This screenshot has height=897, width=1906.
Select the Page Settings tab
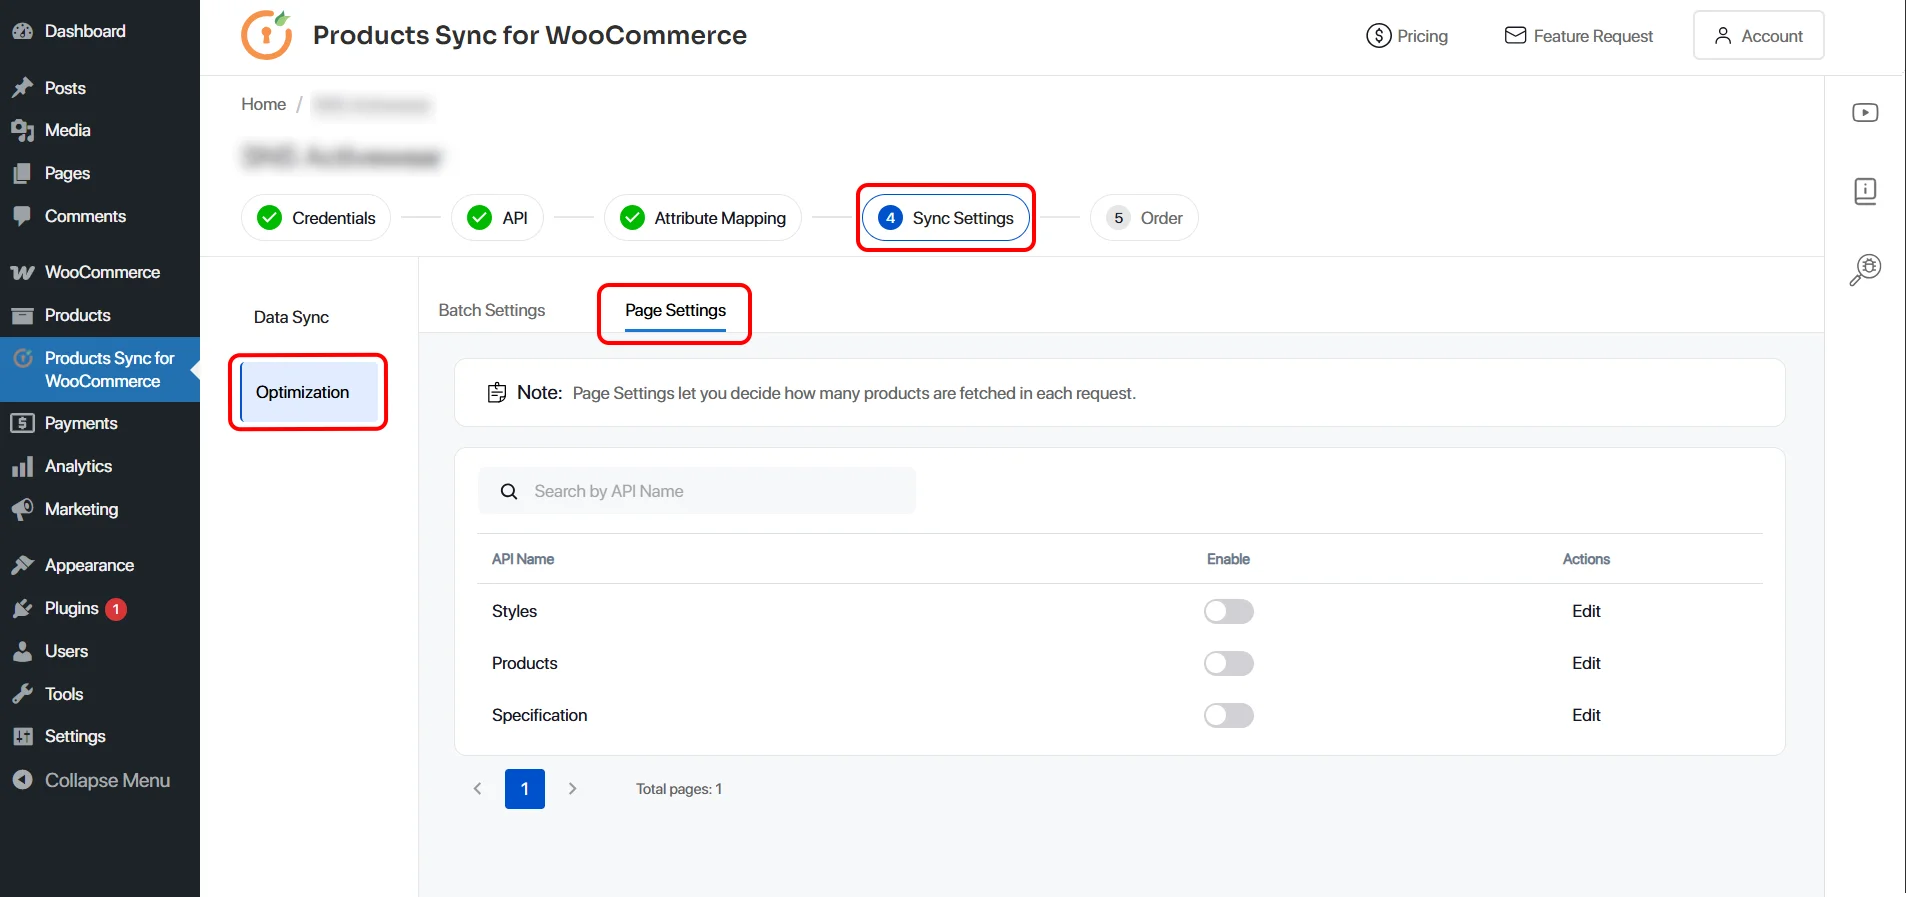[676, 310]
